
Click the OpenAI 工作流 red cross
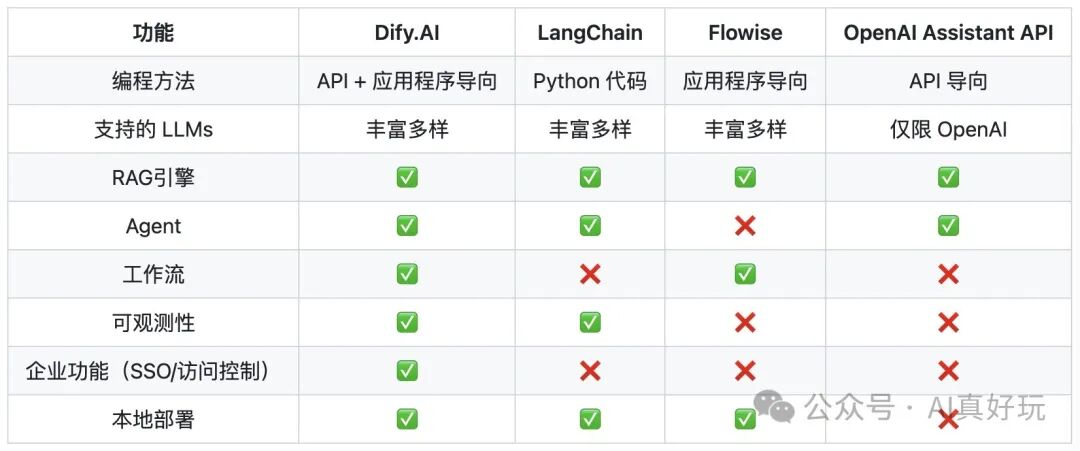(x=948, y=274)
